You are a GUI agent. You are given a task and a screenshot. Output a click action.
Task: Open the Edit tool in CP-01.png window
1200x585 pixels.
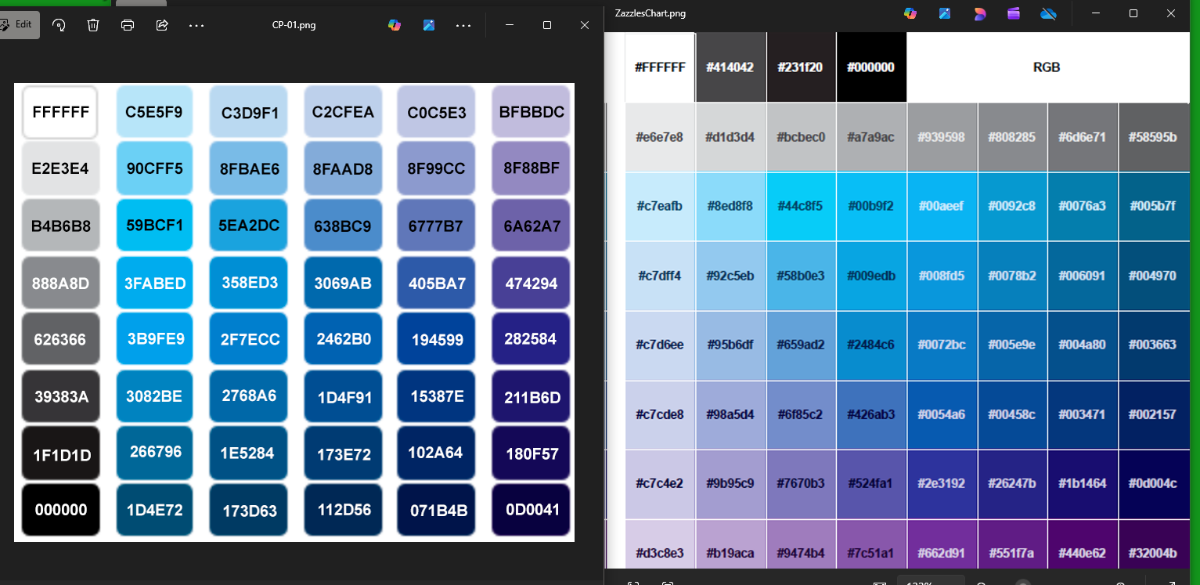click(x=19, y=25)
